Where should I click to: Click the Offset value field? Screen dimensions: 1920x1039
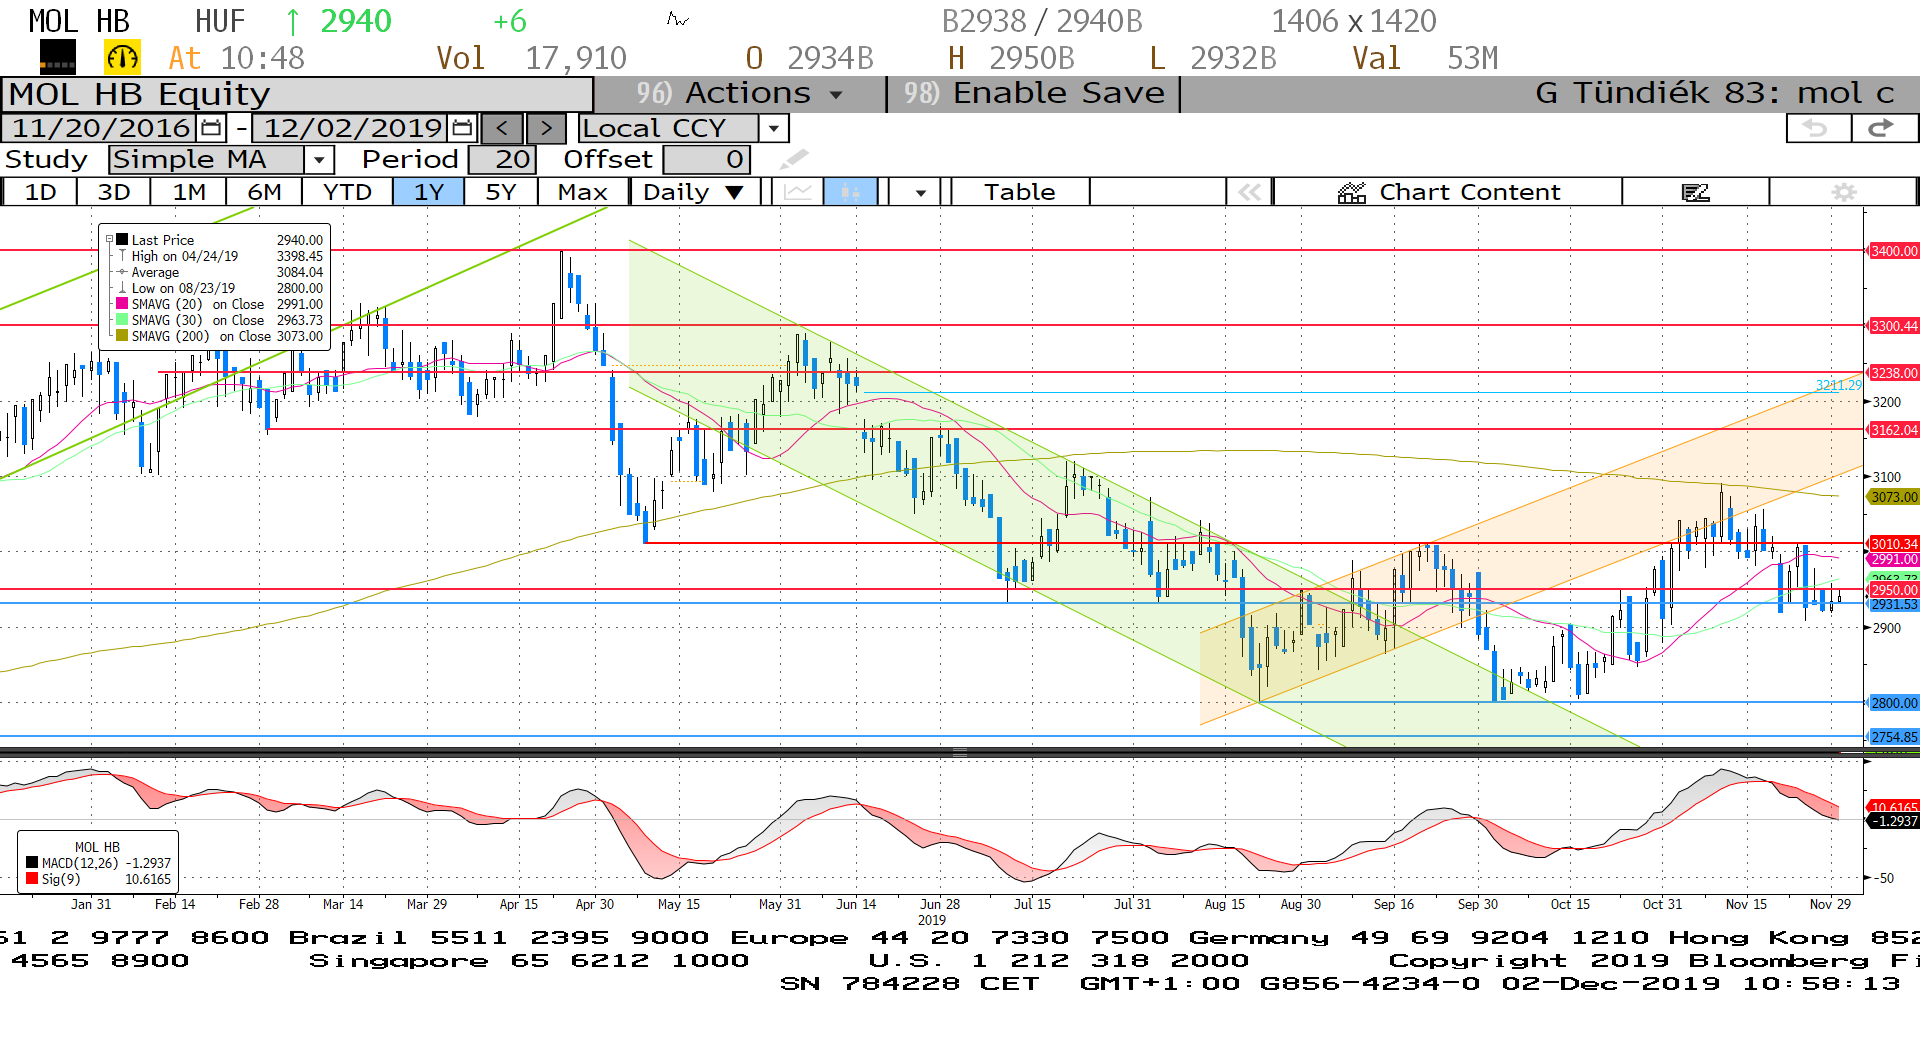pos(706,159)
